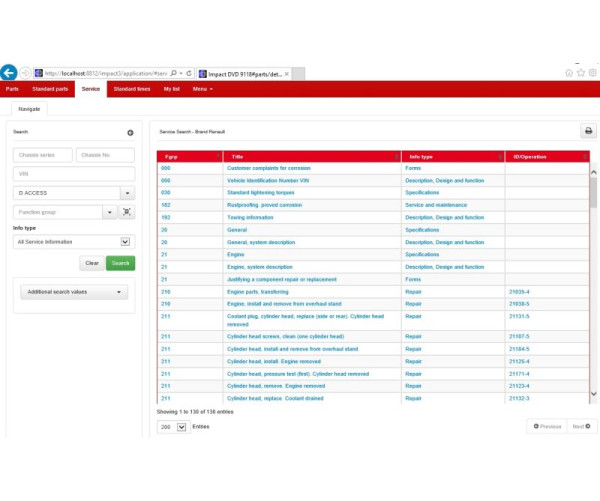
Task: Open browser settings gear icon
Action: coord(591,73)
